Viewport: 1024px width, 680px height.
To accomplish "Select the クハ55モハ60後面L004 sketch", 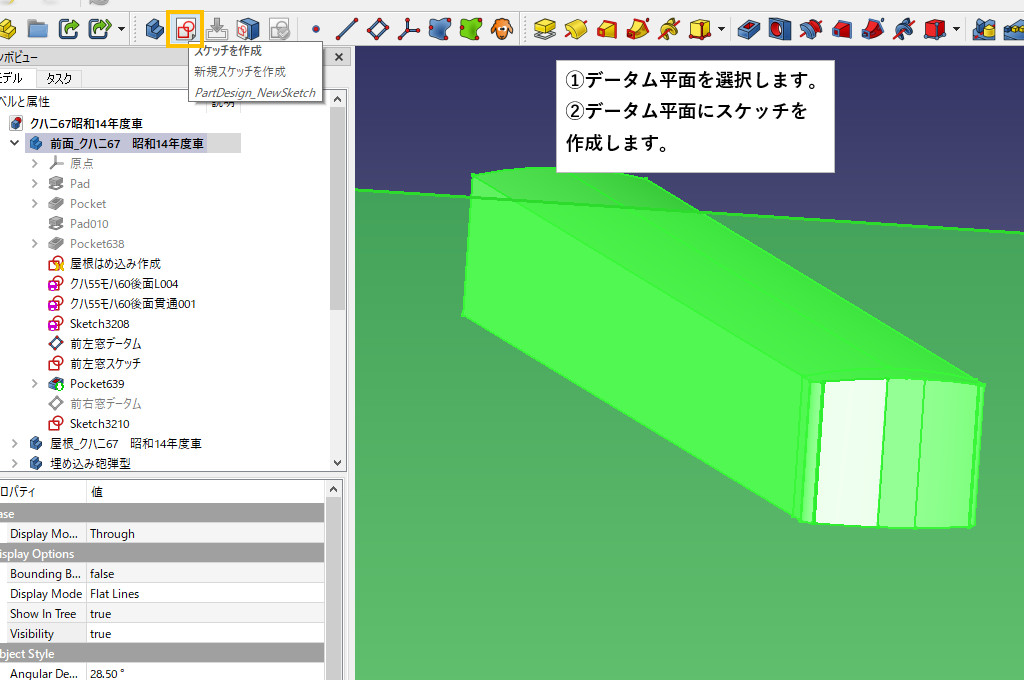I will [123, 283].
